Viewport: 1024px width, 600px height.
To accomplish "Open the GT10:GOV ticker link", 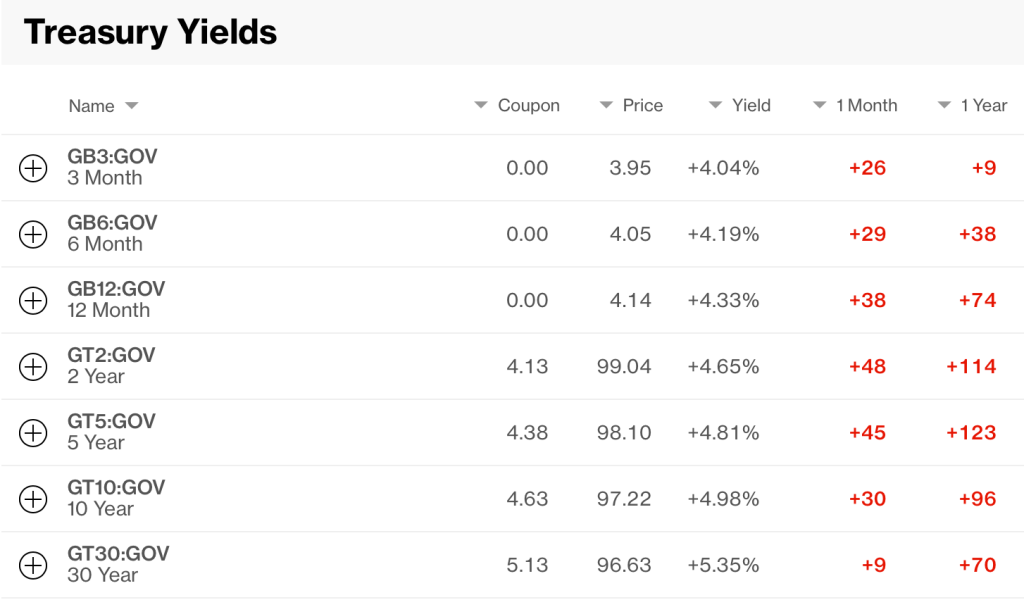I will pyautogui.click(x=116, y=488).
